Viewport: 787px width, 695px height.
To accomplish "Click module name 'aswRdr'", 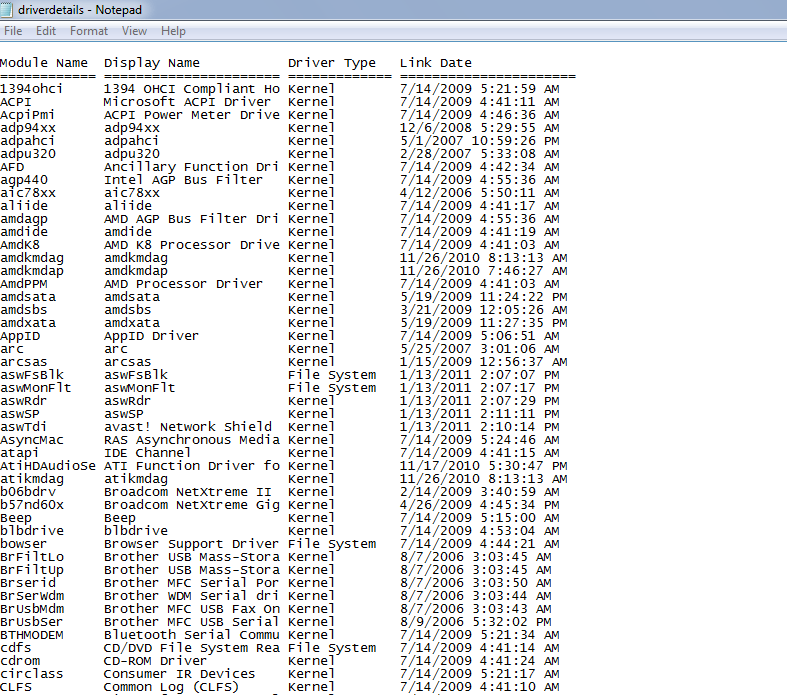I will [24, 401].
